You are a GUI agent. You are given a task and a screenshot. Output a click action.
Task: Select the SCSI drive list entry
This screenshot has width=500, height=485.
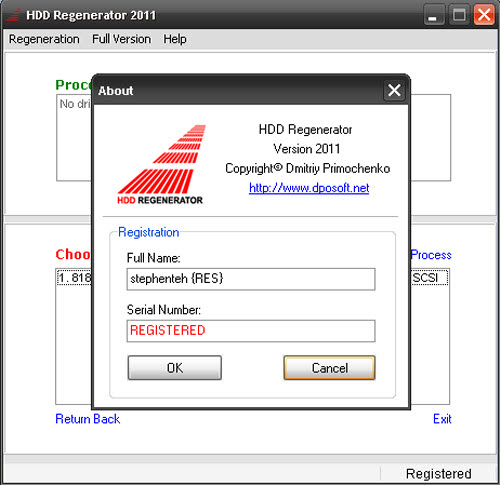pos(252,277)
